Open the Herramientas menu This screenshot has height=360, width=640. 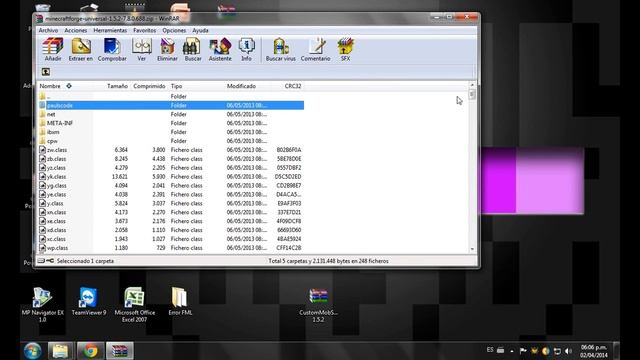point(110,31)
